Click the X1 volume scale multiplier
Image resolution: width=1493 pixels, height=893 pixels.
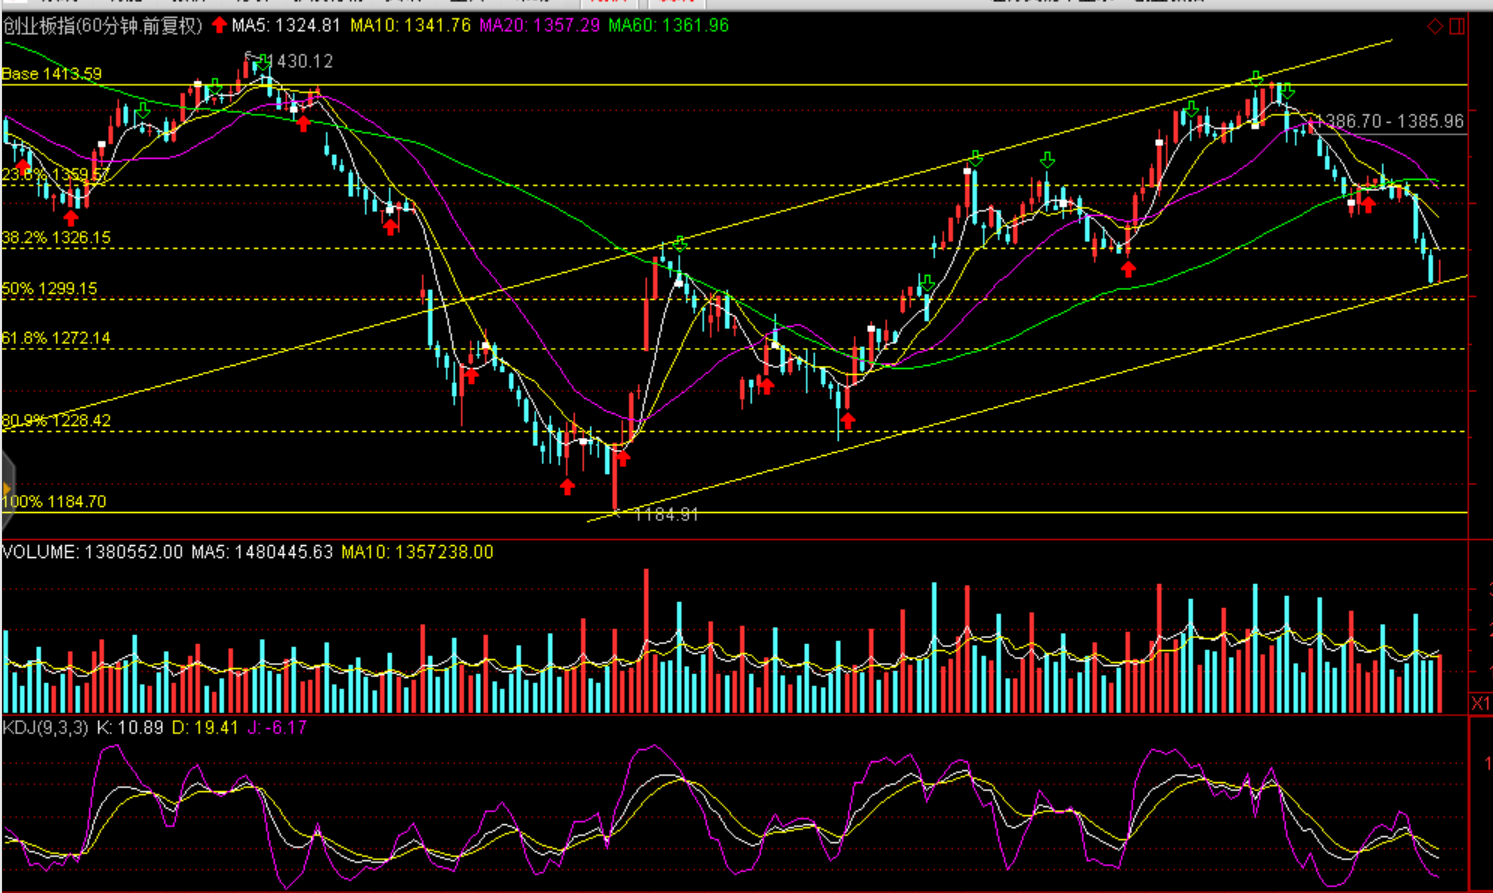click(1480, 704)
